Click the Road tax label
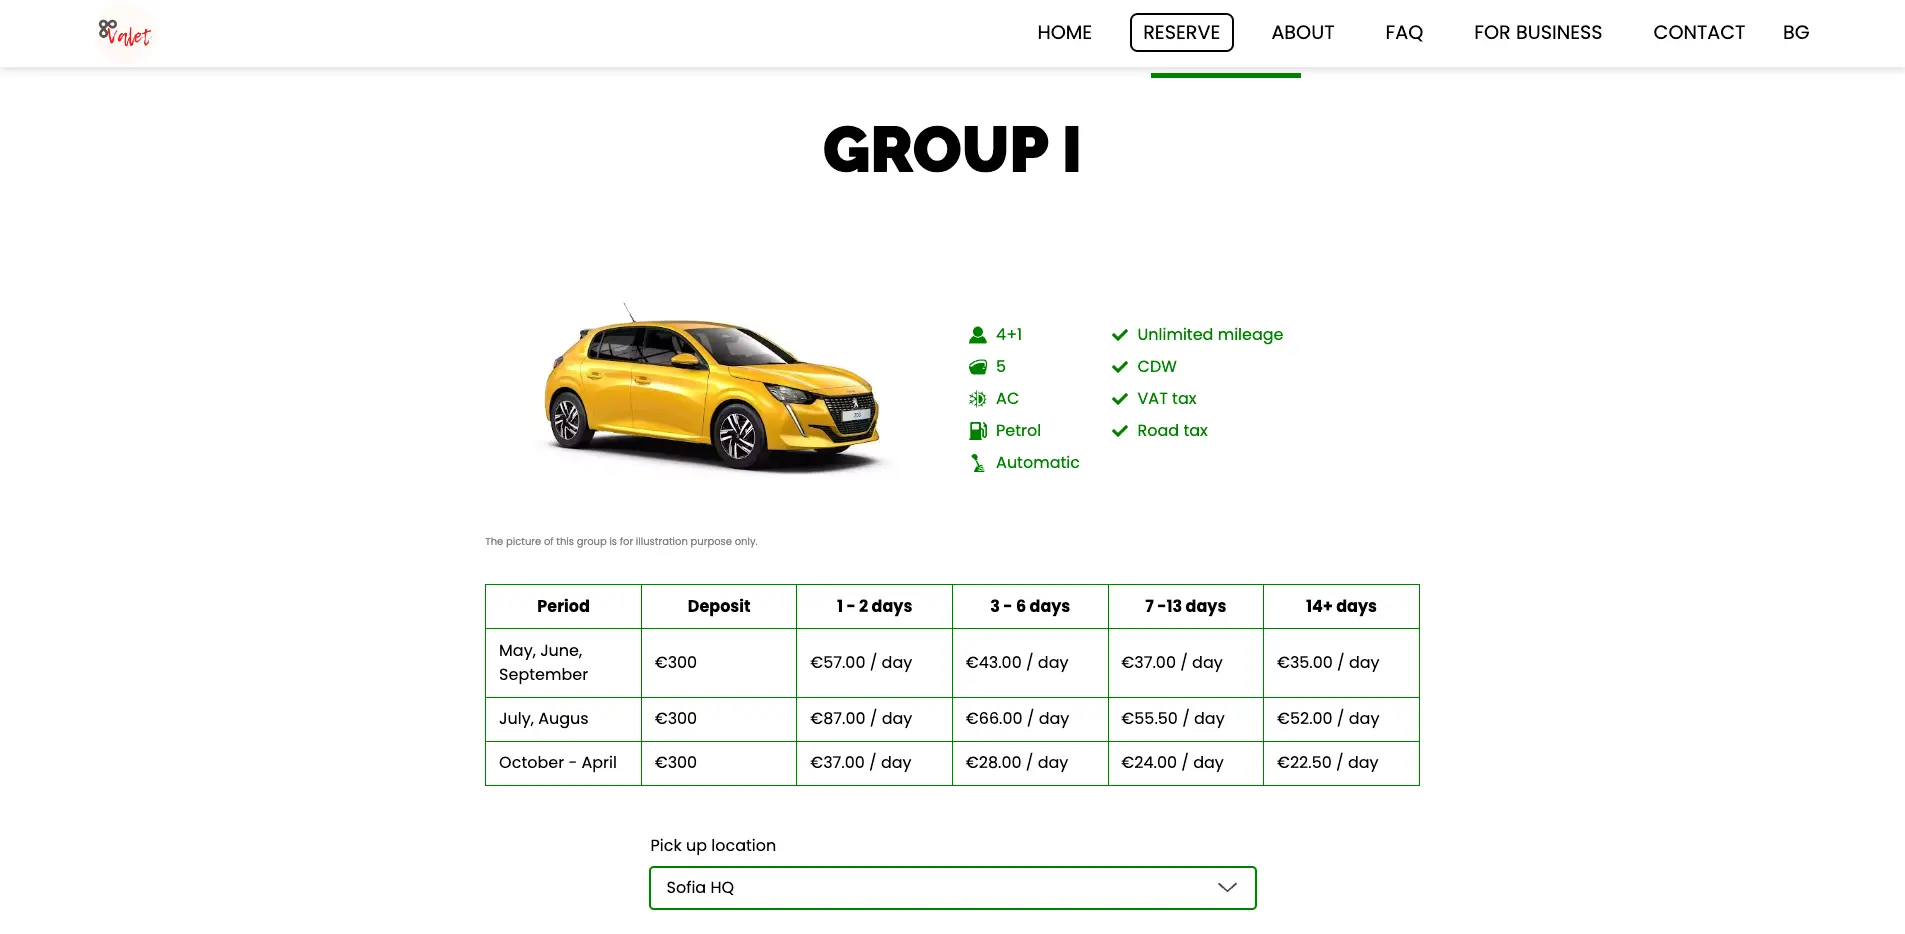1905x934 pixels. point(1172,431)
